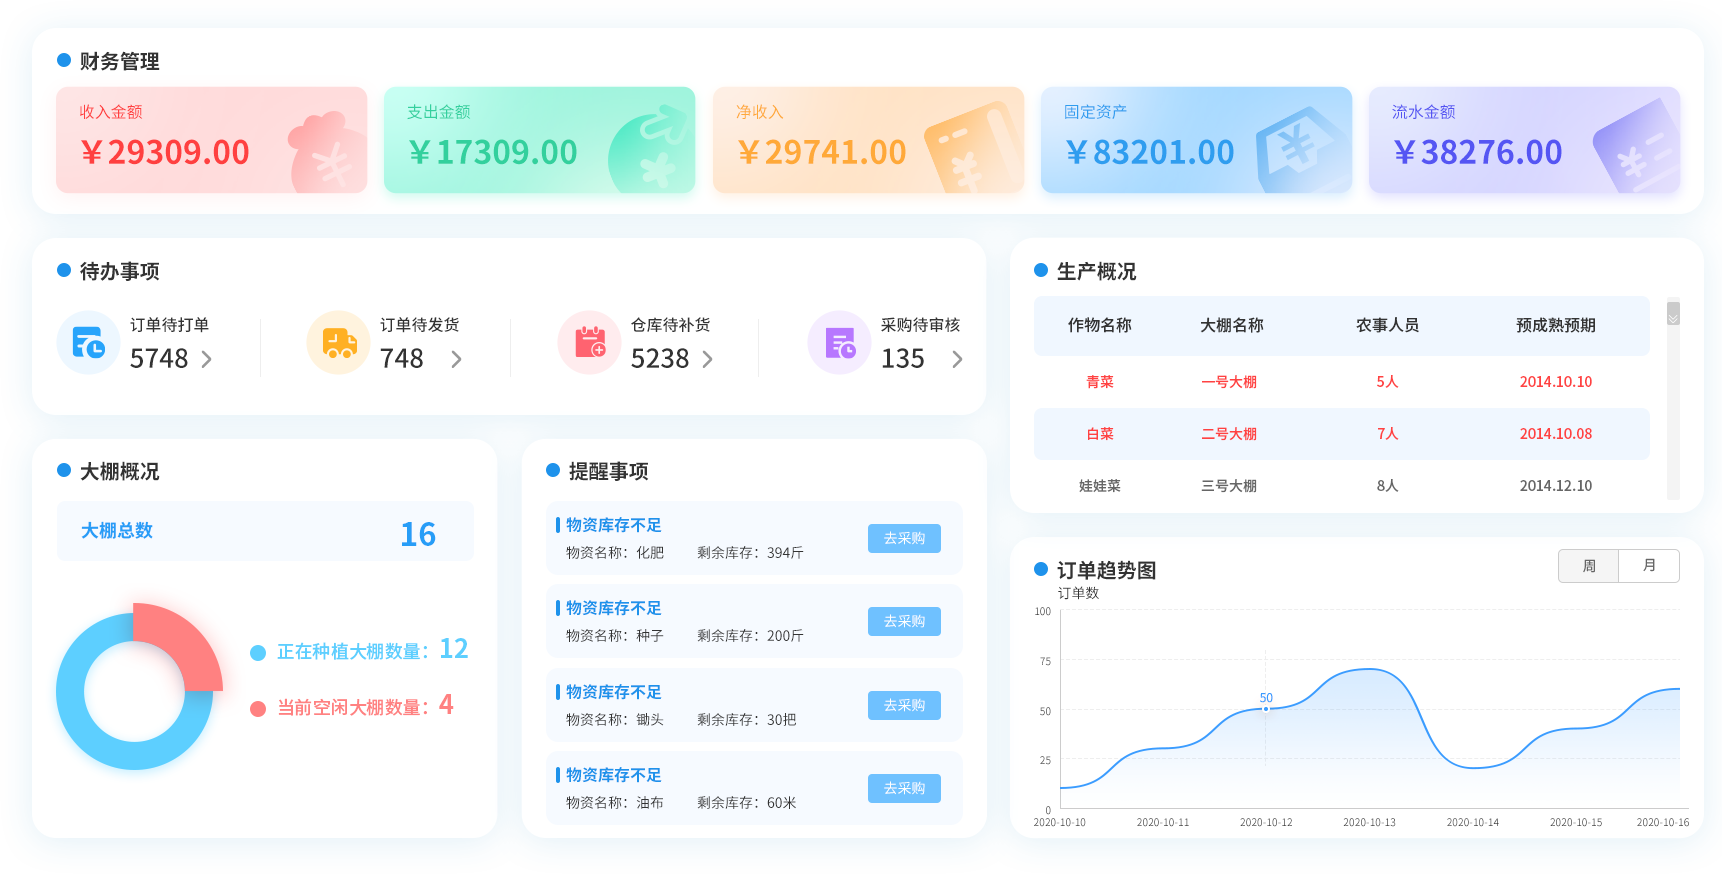Click 去采购 button for 油布
Image resolution: width=1722 pixels, height=874 pixels.
[904, 788]
